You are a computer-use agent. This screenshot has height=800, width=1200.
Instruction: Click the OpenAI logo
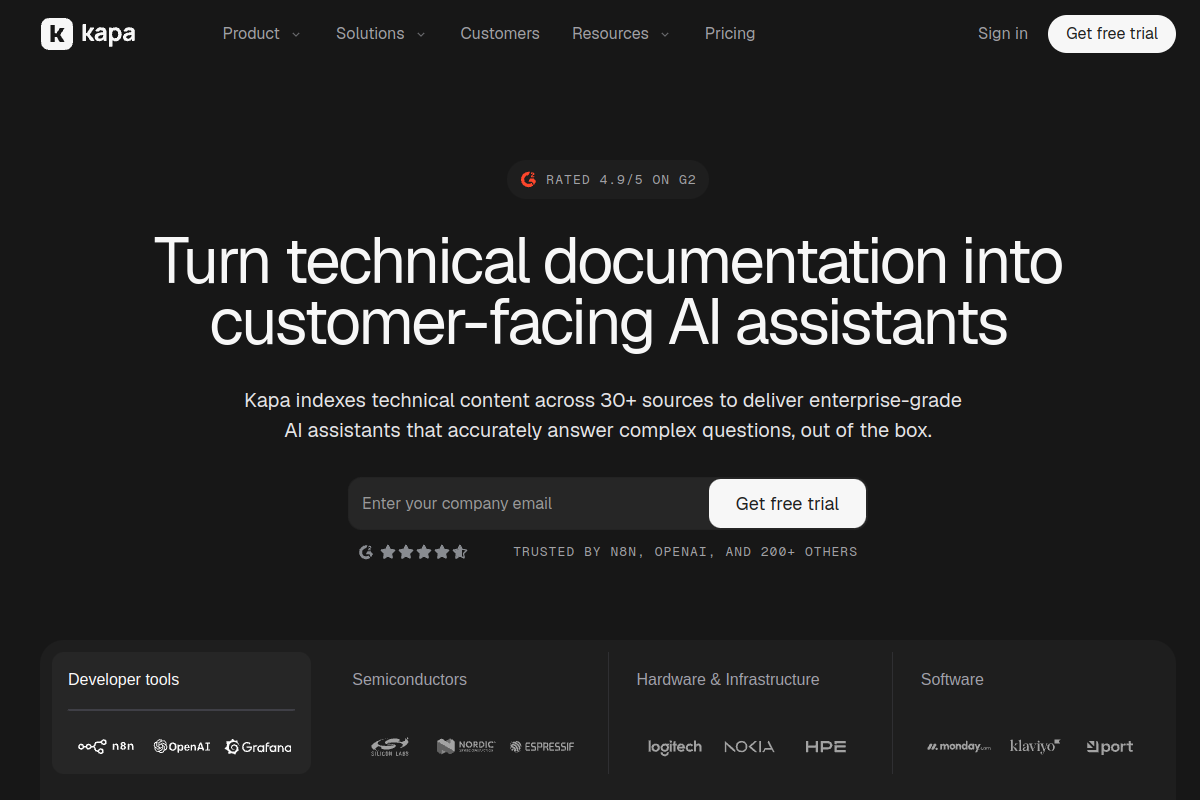pyautogui.click(x=182, y=747)
